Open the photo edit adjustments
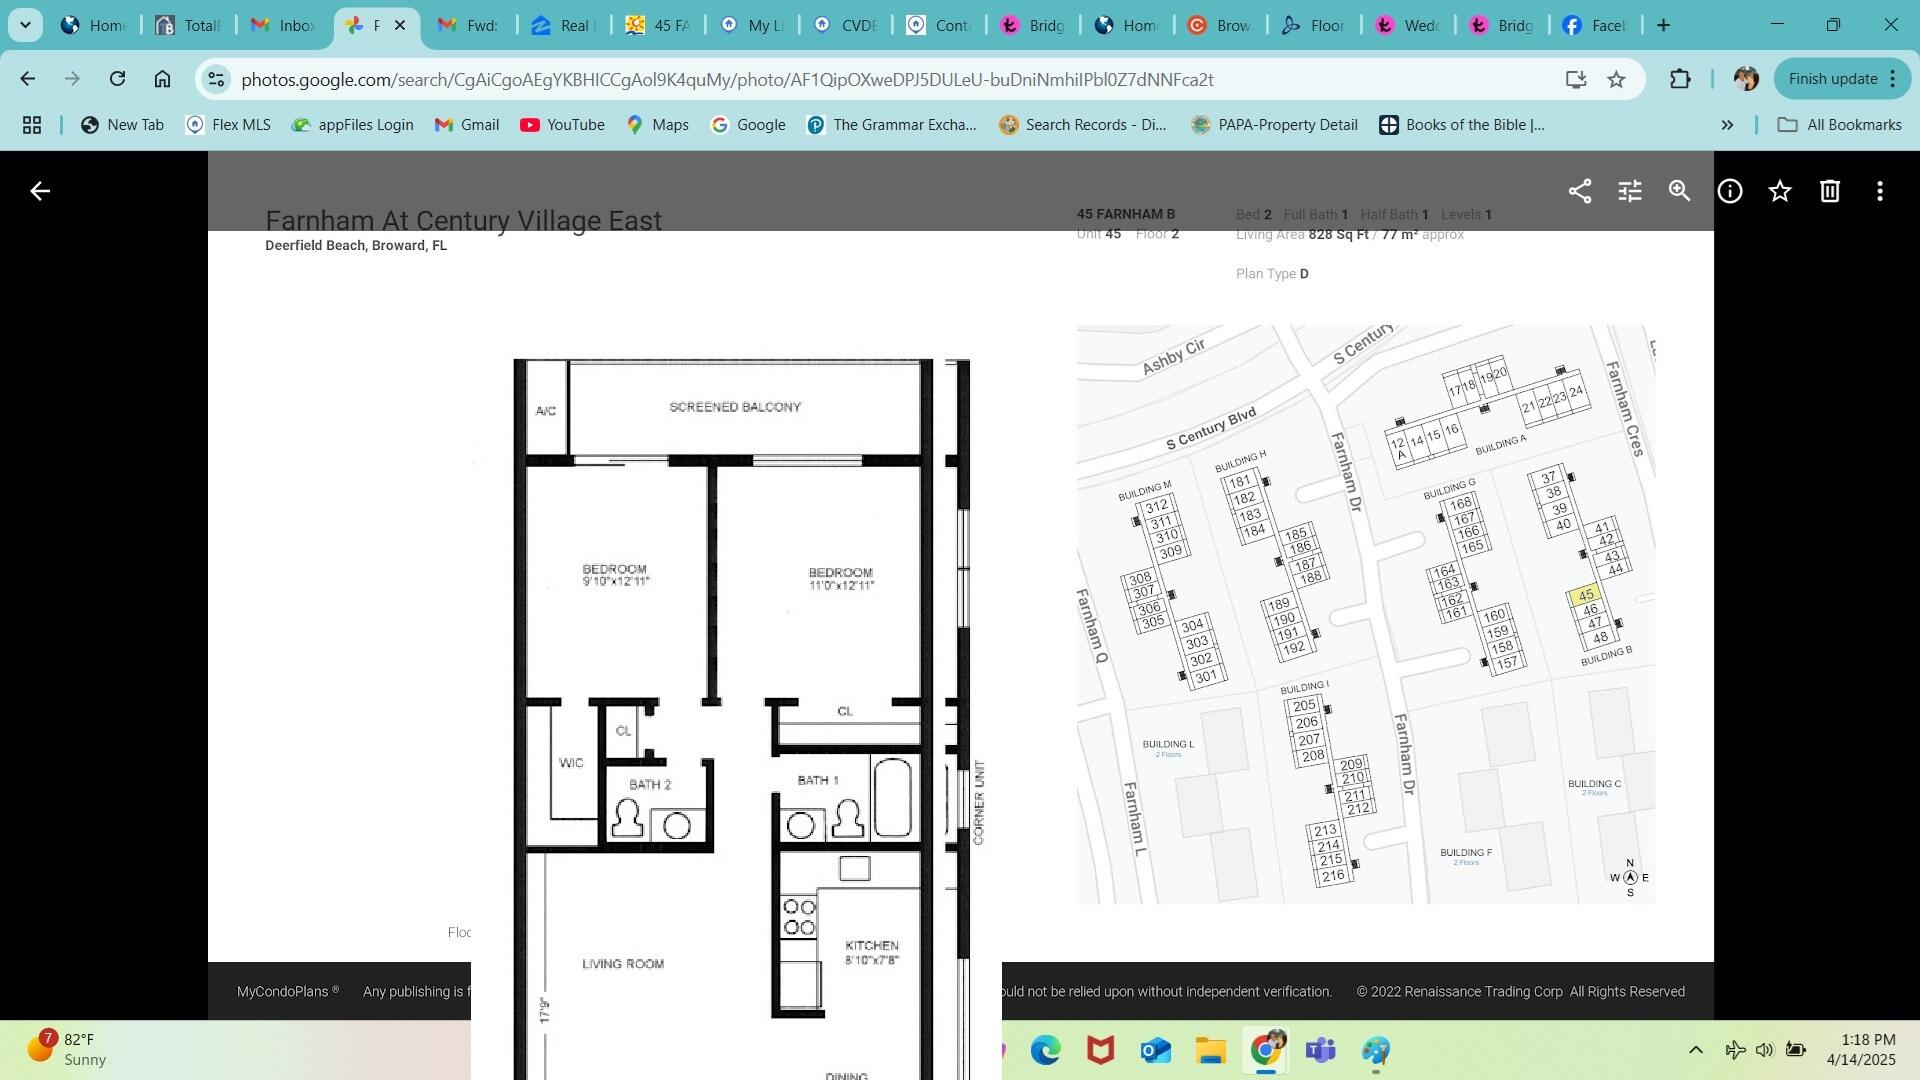 [x=1630, y=191]
